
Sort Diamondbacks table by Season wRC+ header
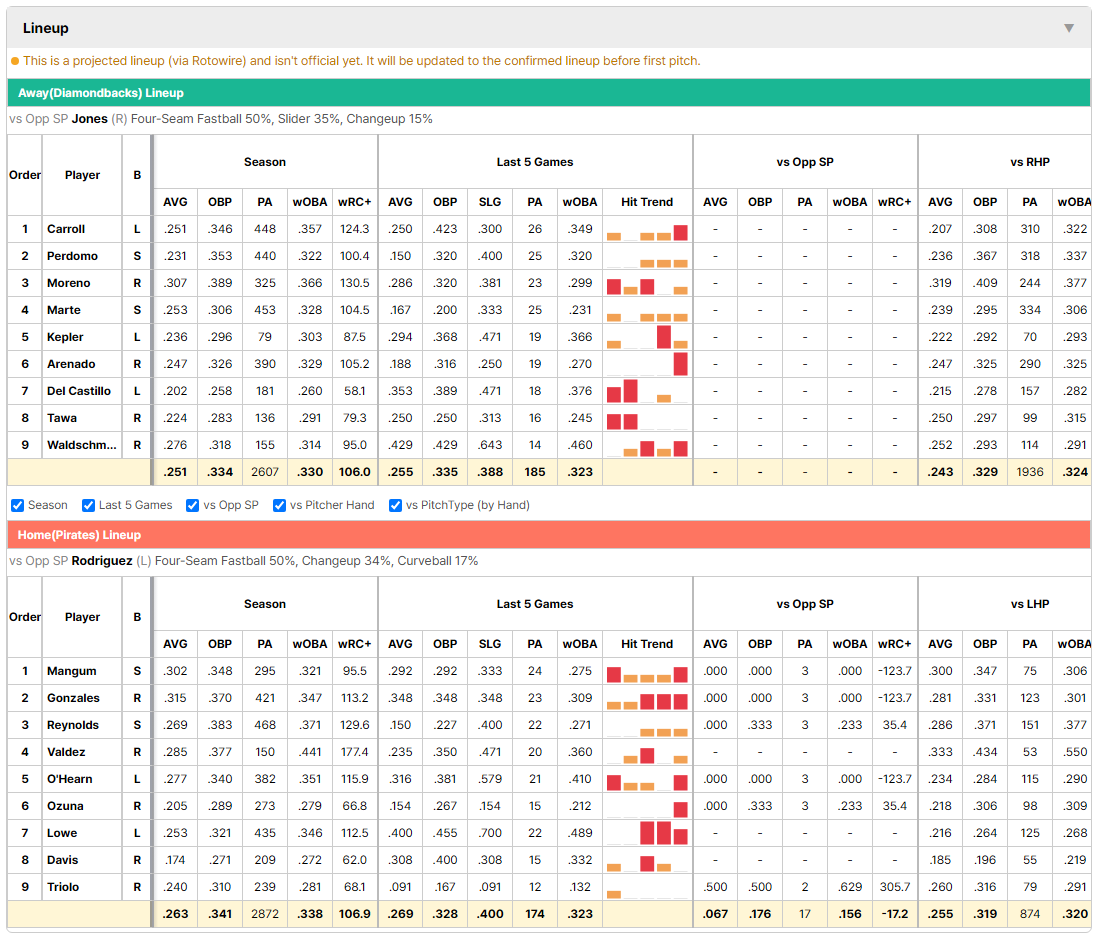coord(354,202)
